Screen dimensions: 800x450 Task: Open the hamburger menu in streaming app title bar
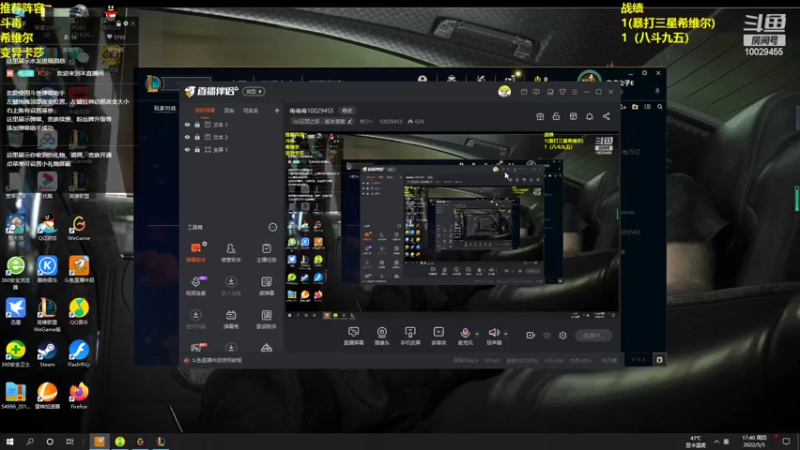(x=574, y=92)
